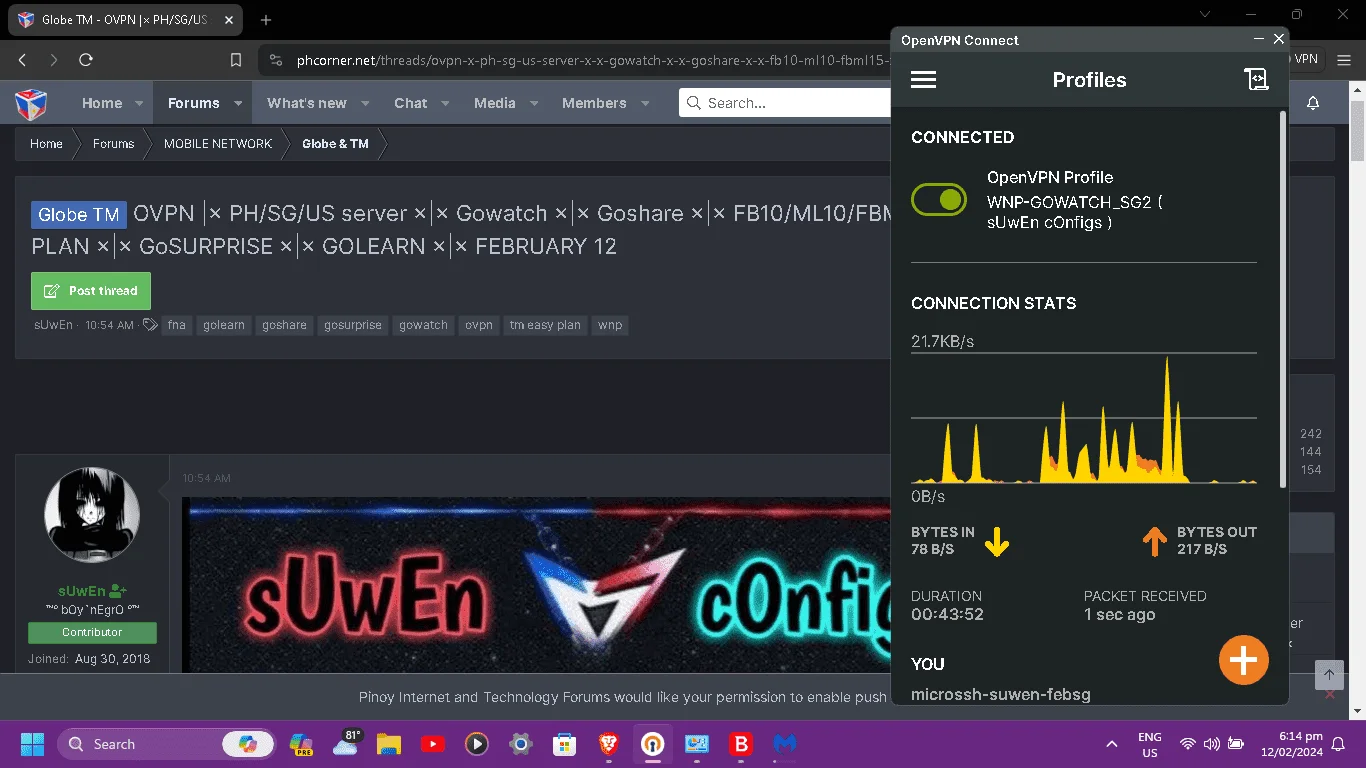Click the browser address bar URL

pyautogui.click(x=592, y=60)
